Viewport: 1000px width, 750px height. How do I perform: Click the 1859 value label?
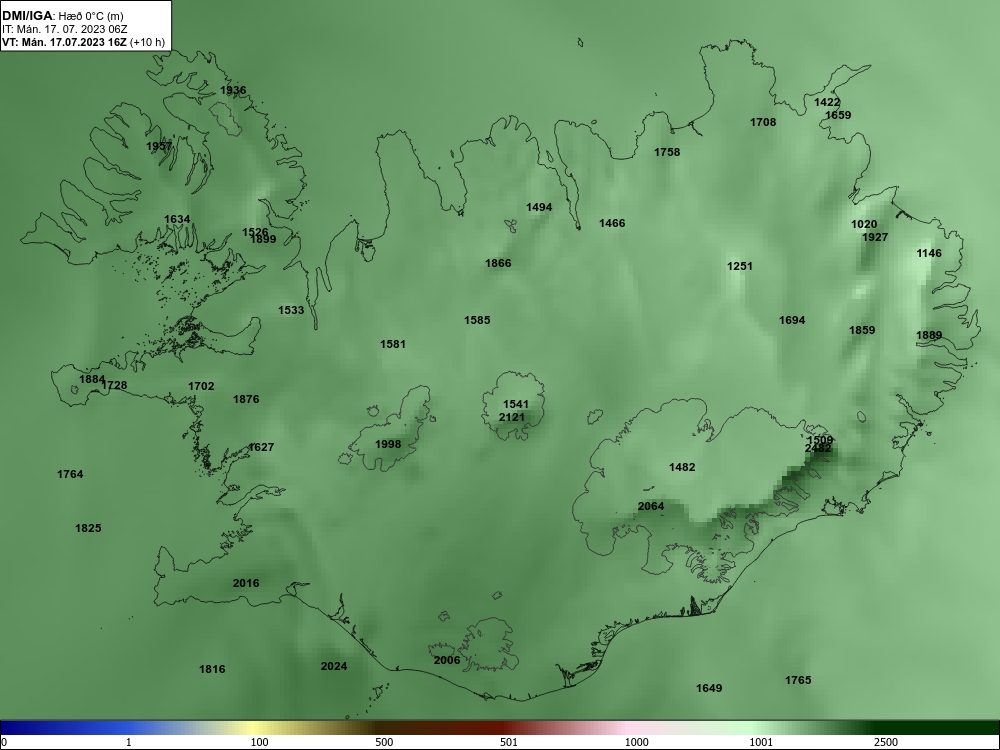pyautogui.click(x=862, y=330)
